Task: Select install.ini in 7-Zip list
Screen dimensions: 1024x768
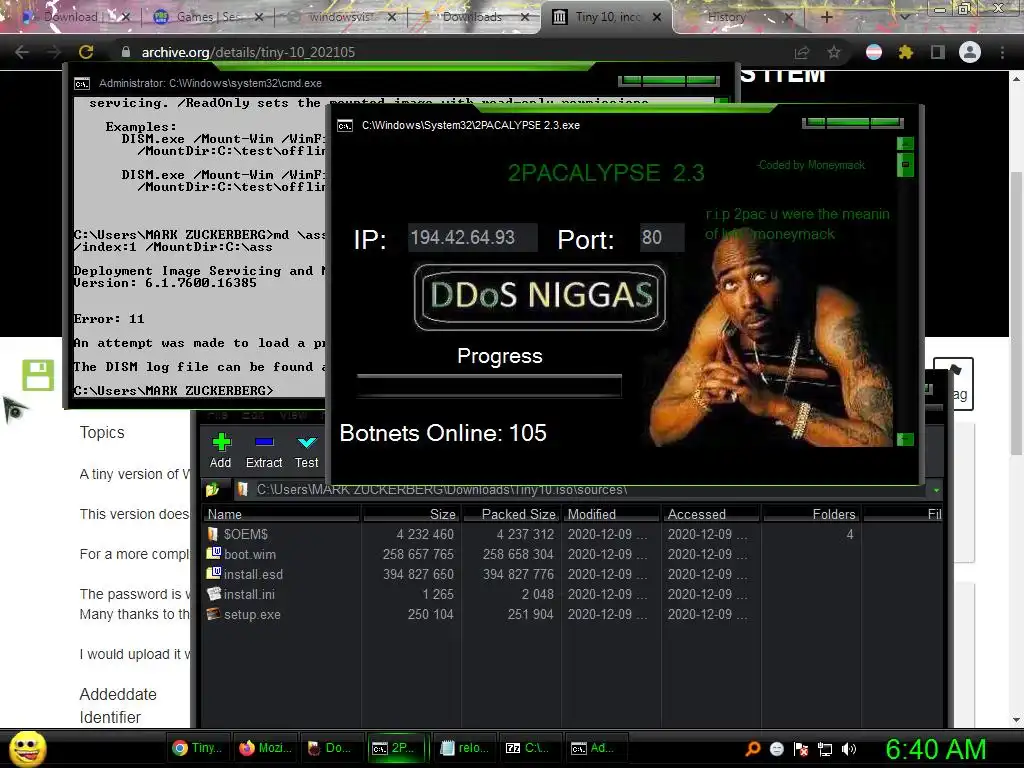Action: [573, 594]
